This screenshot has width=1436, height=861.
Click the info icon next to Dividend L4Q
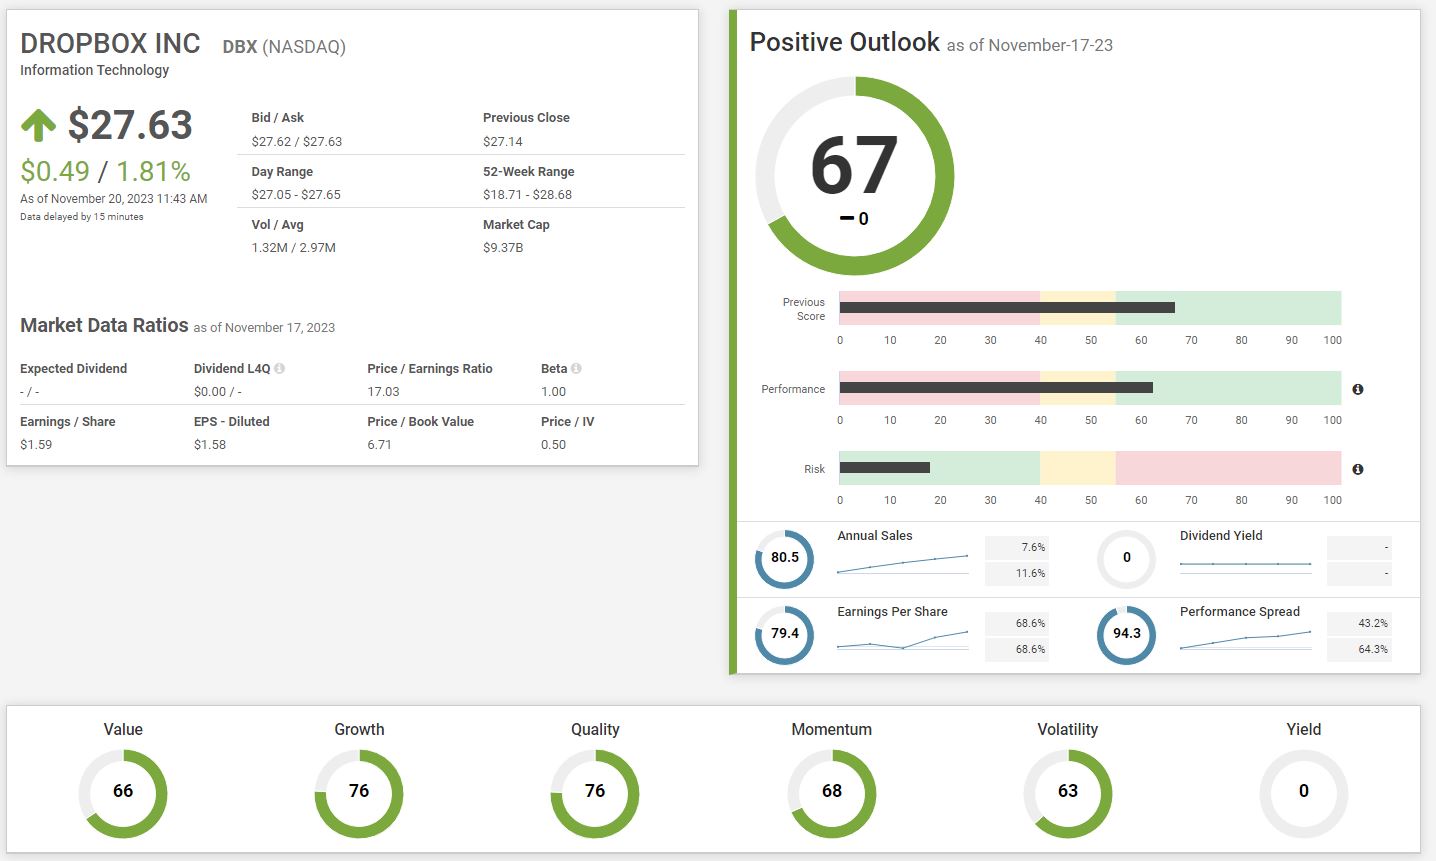point(280,368)
